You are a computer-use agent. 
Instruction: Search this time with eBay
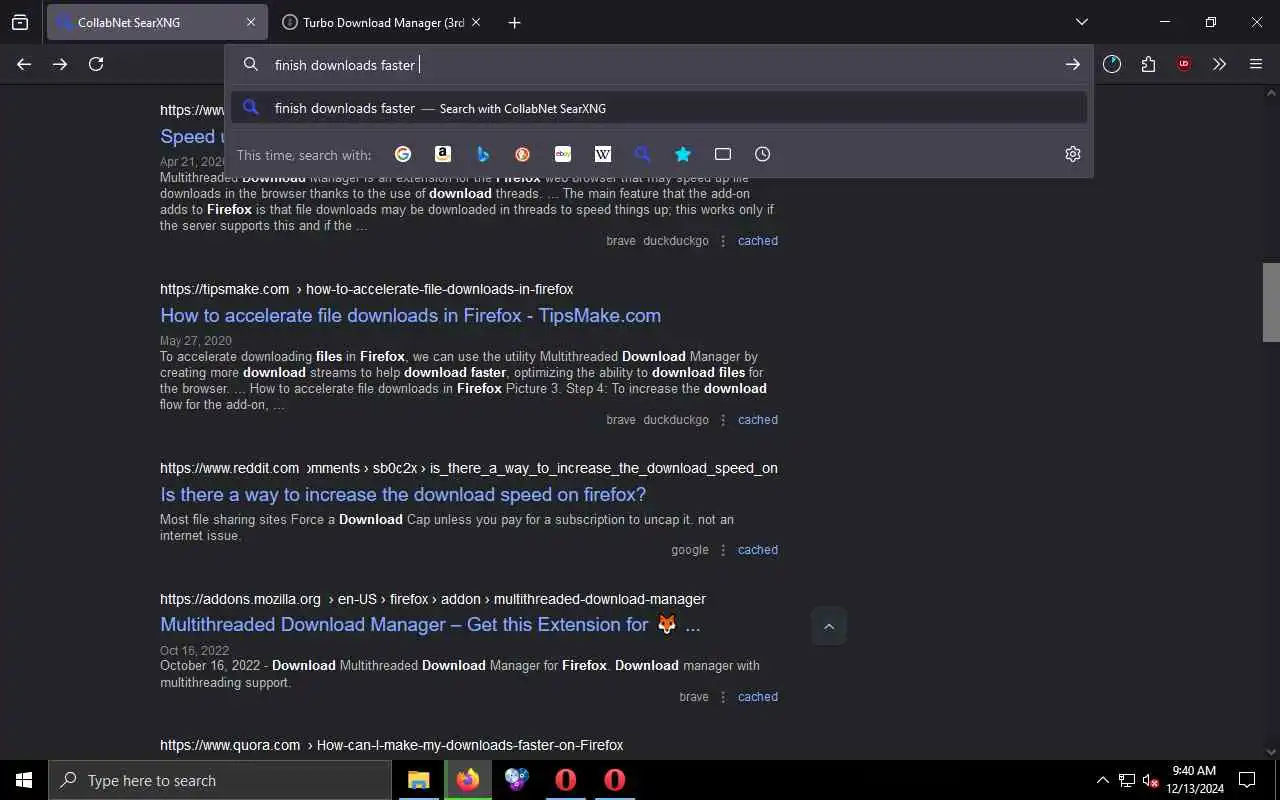563,154
